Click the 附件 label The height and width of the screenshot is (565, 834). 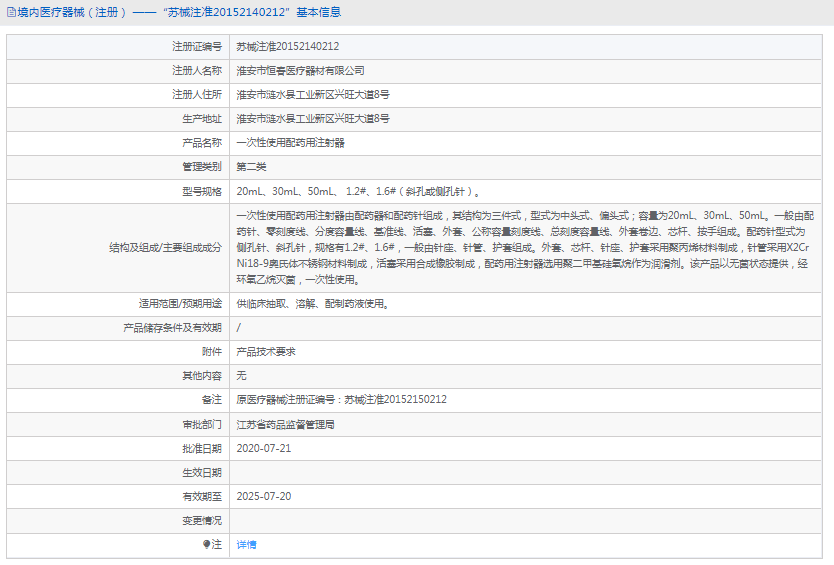212,351
